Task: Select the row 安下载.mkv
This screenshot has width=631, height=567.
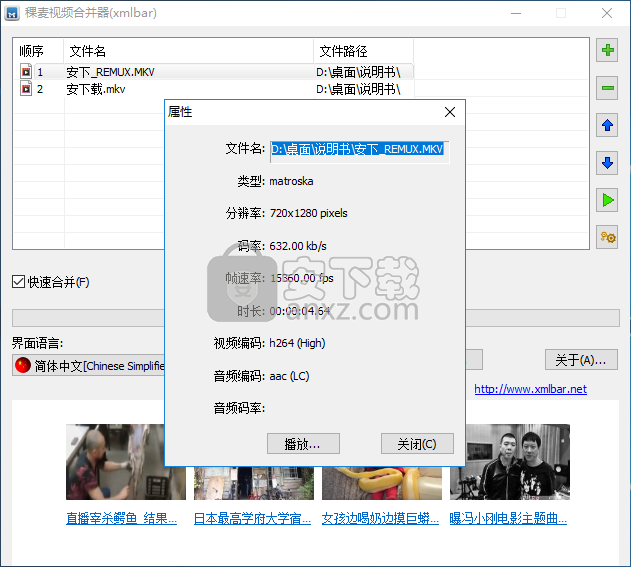Action: coord(216,89)
